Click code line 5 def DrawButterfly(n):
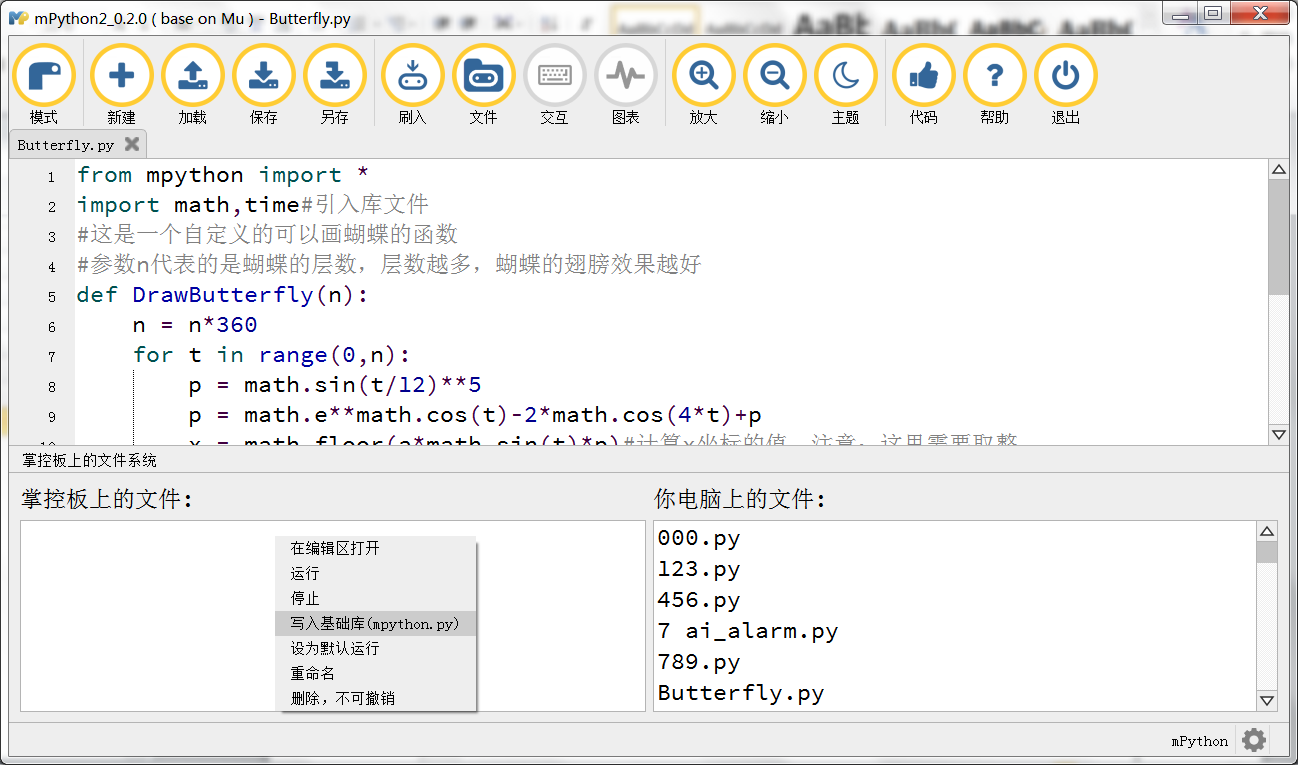Screen dimensions: 1298x765 click(223, 295)
